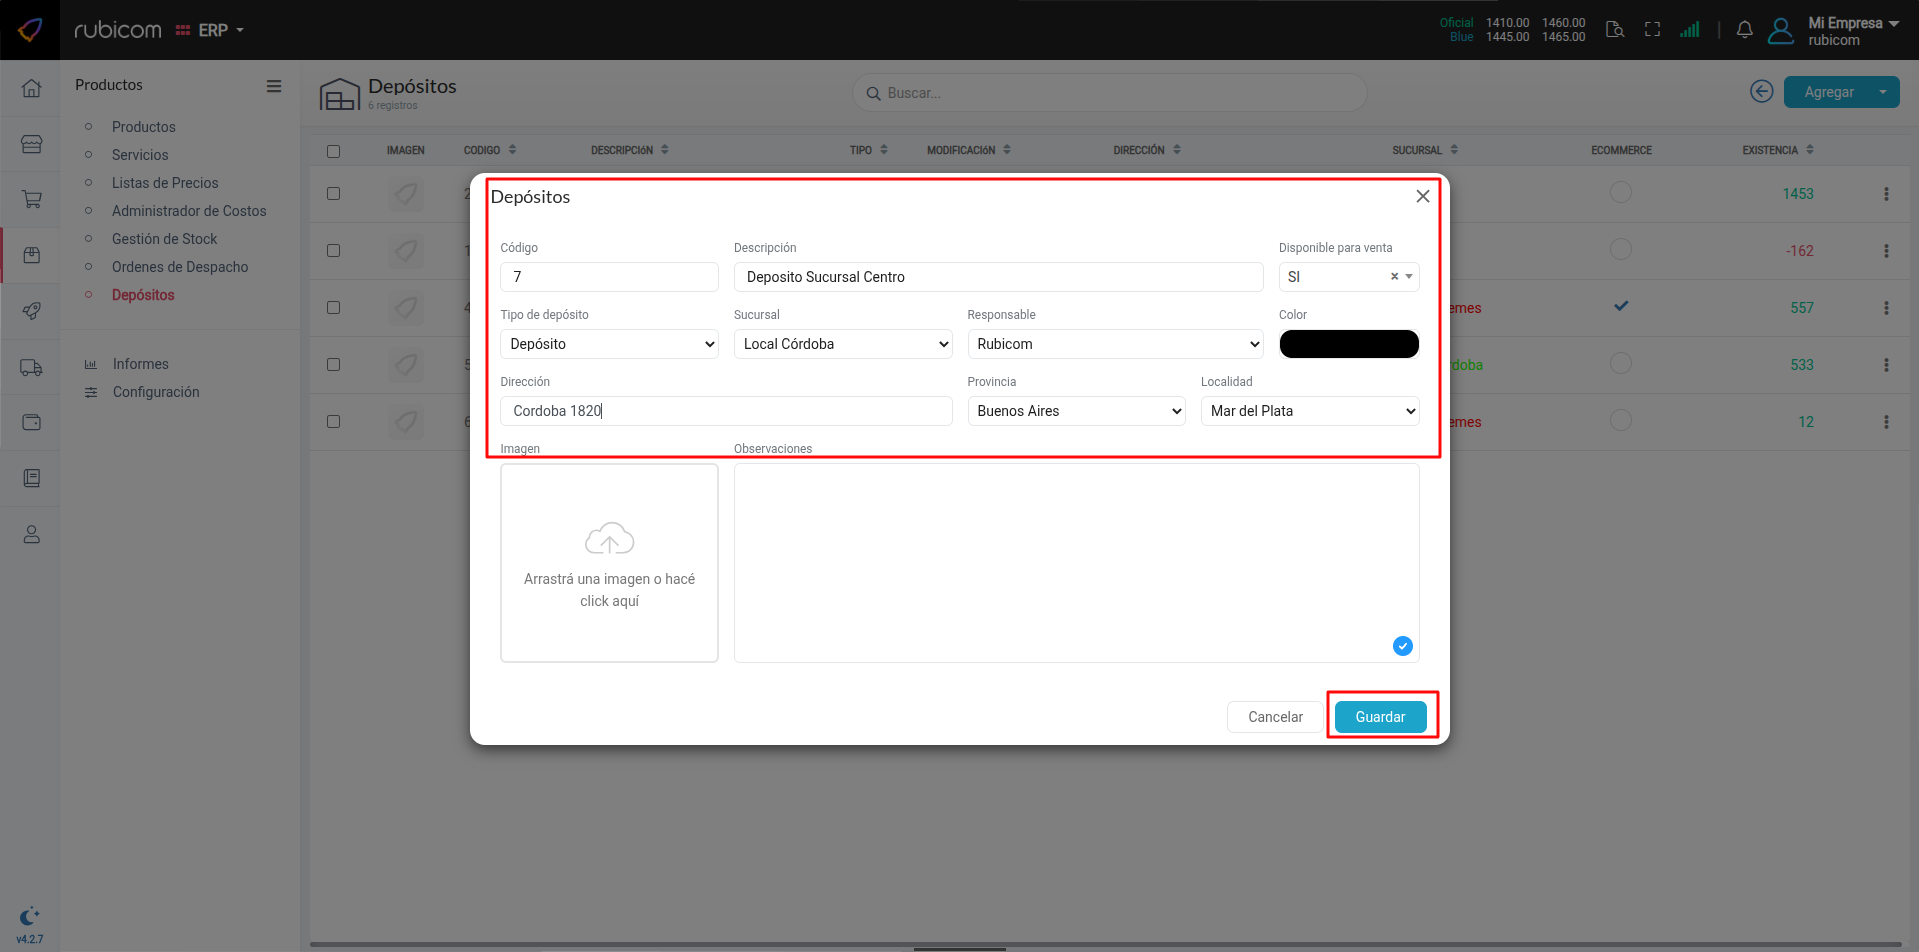Go to Listas de Precios
The image size is (1919, 952).
165,183
